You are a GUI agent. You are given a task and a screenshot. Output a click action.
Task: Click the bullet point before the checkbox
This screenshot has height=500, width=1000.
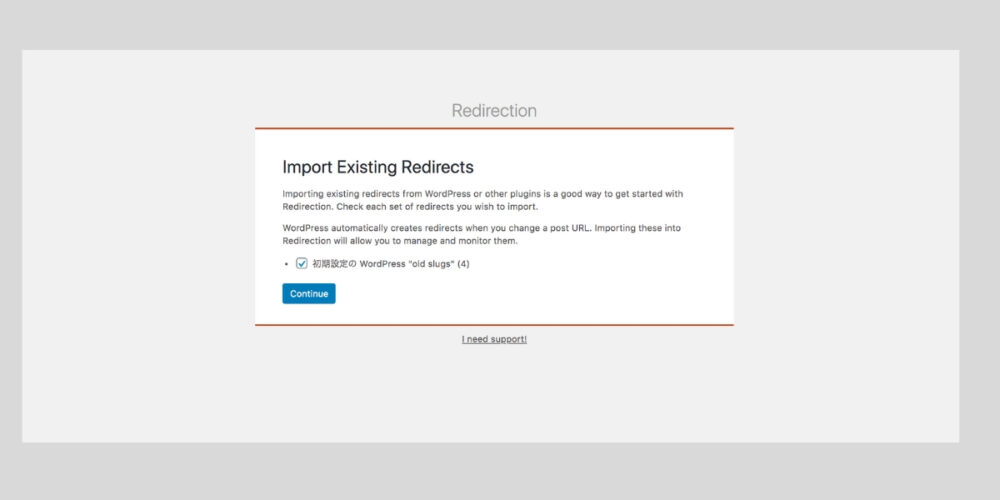point(287,264)
